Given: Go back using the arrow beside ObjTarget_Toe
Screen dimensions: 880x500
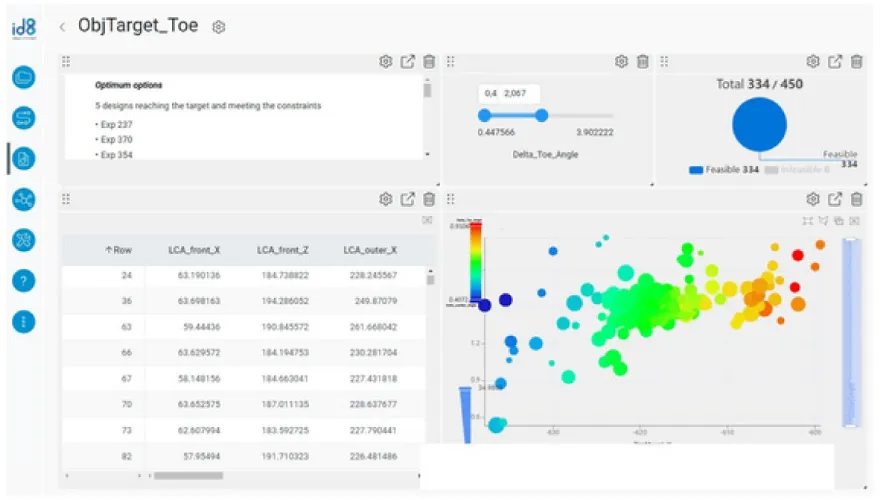Looking at the screenshot, I should 62,28.
